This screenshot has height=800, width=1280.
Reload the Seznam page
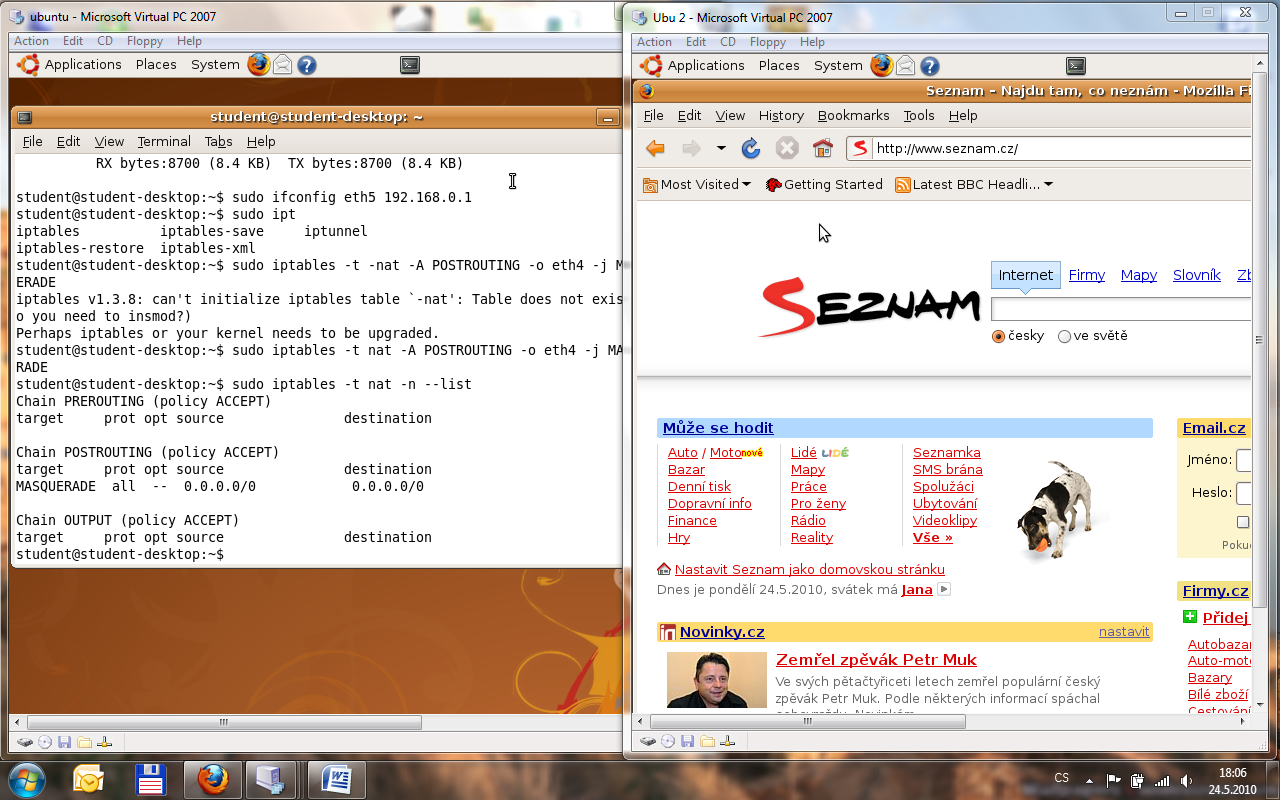coord(751,149)
